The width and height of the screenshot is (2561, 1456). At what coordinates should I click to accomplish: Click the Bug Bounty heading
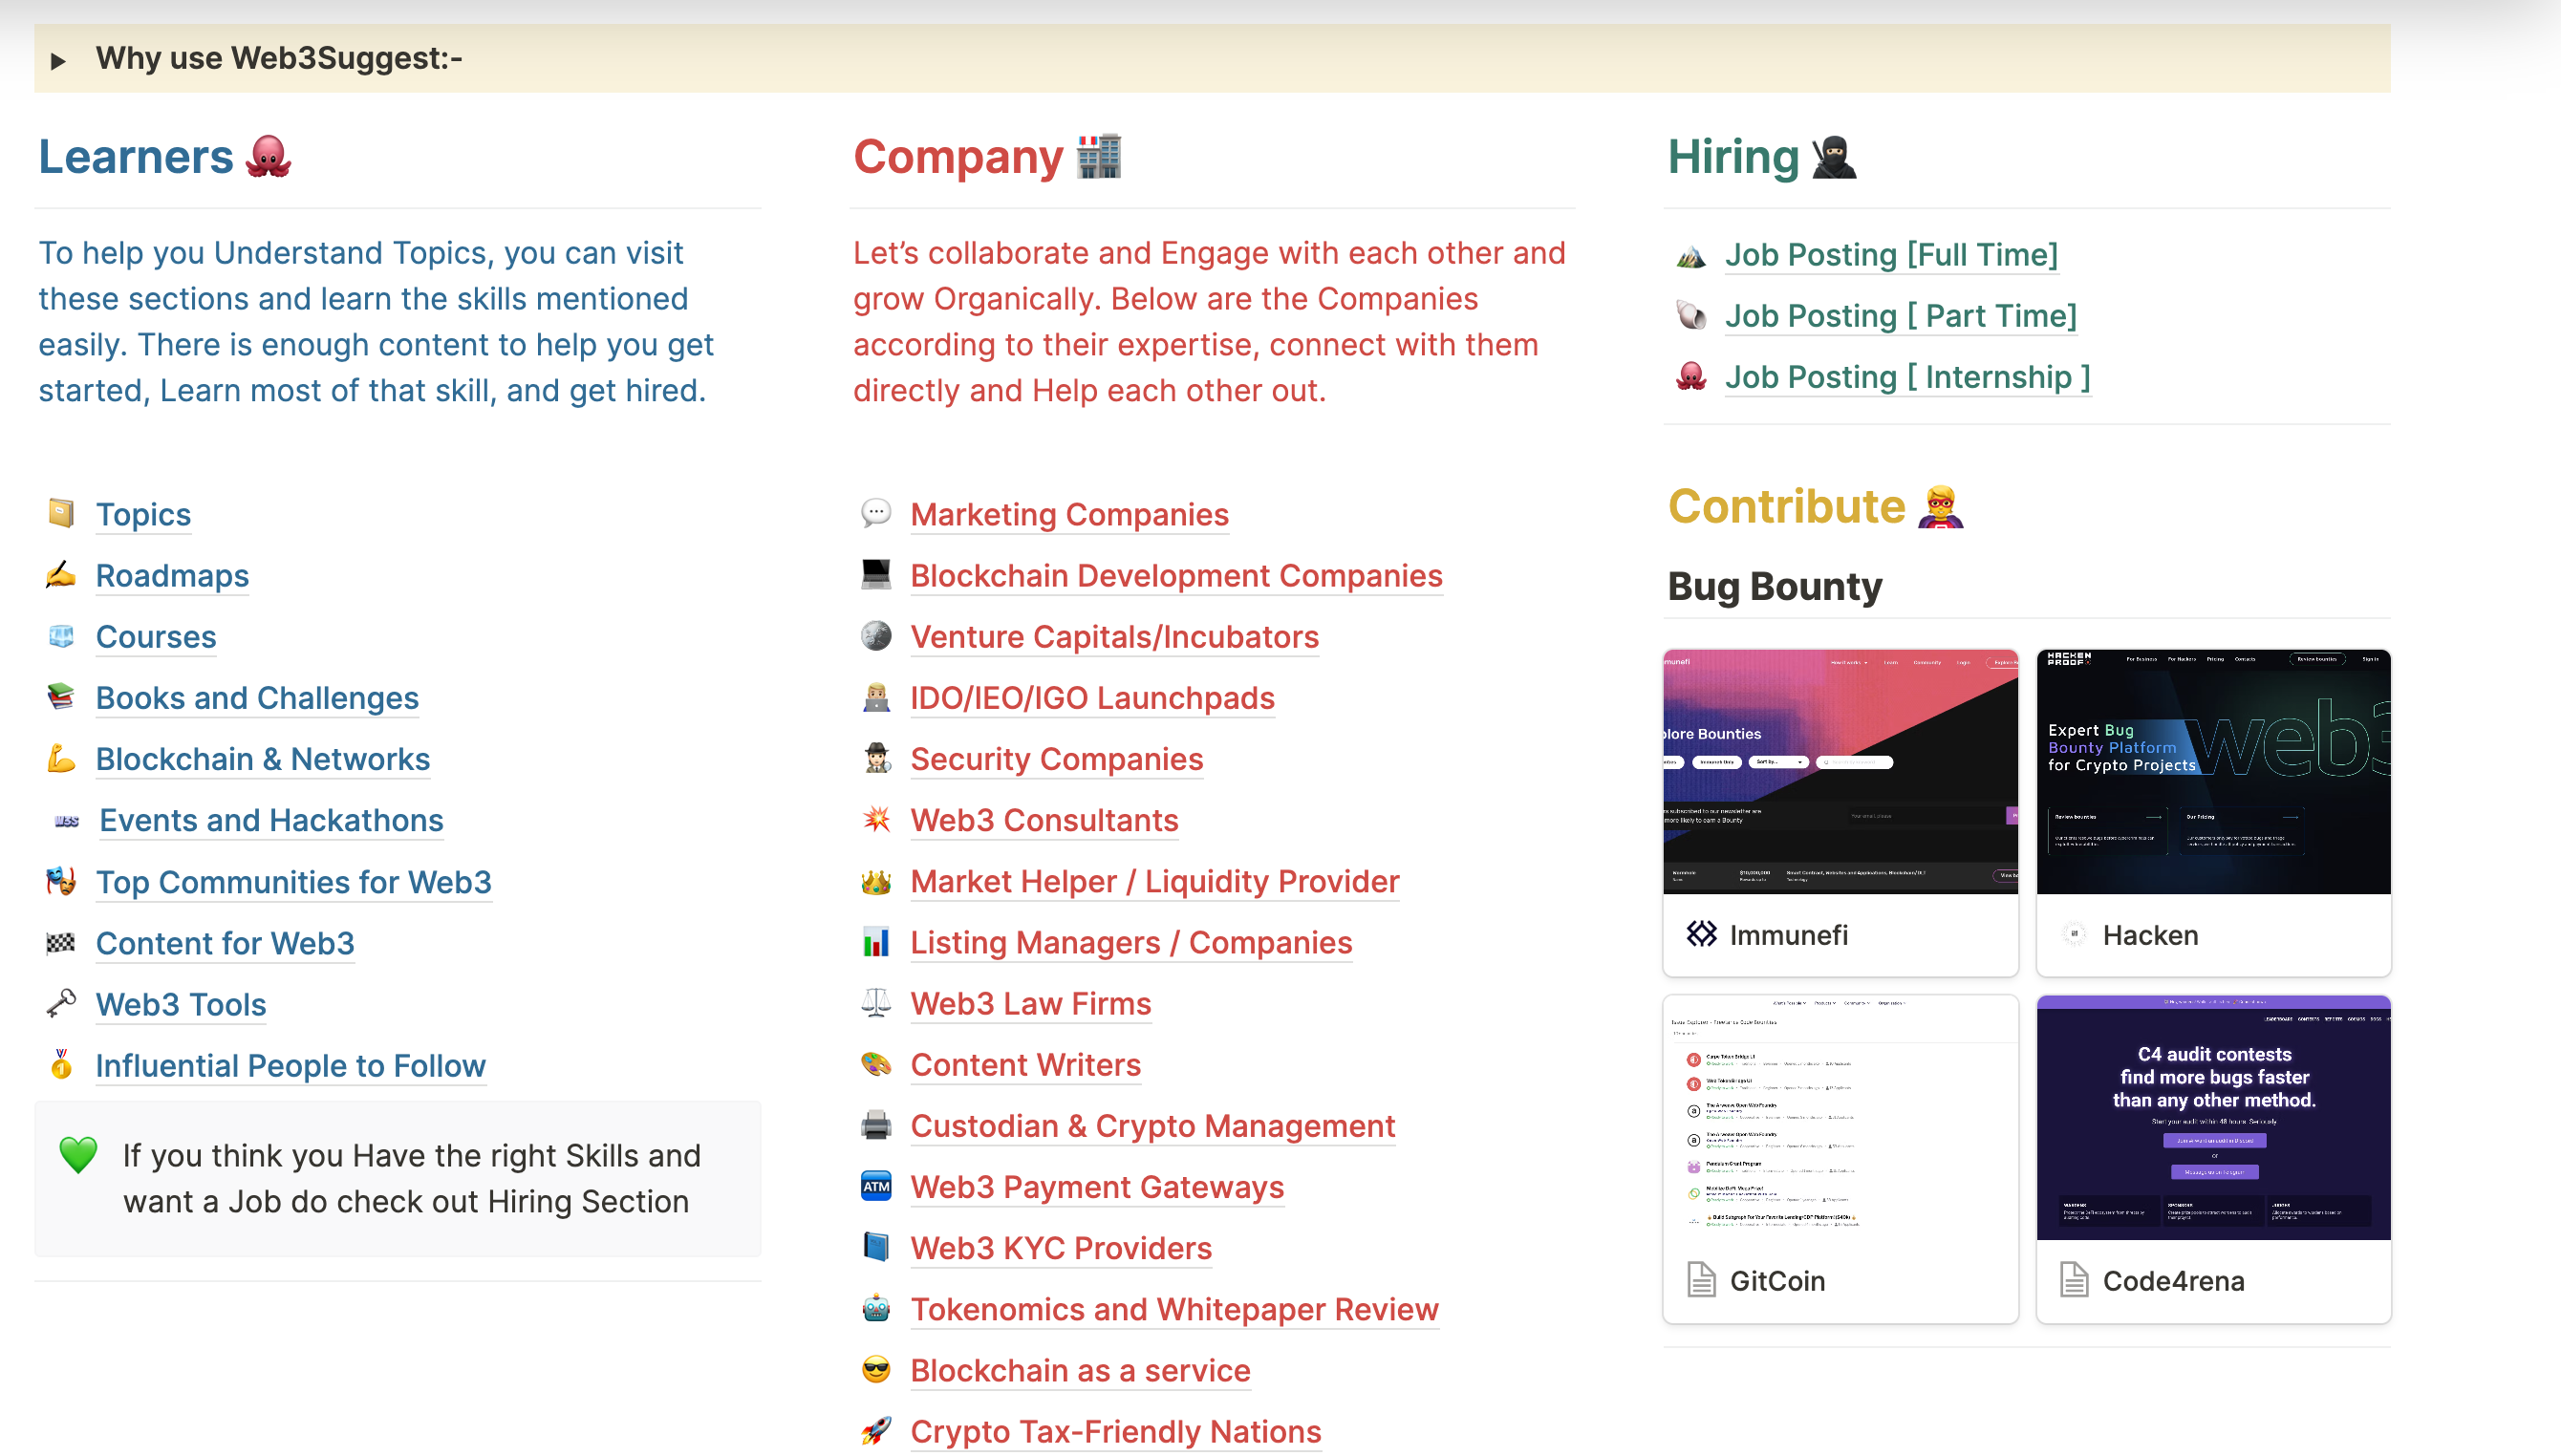1775,586
